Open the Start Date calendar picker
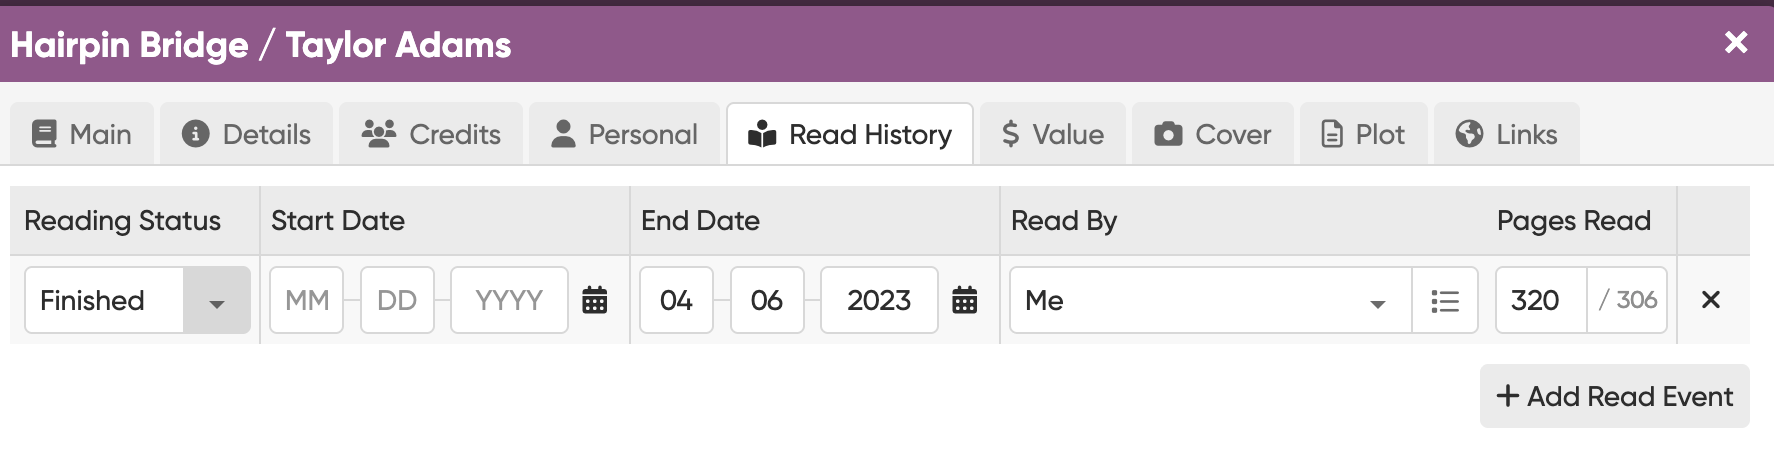This screenshot has width=1774, height=456. click(595, 300)
